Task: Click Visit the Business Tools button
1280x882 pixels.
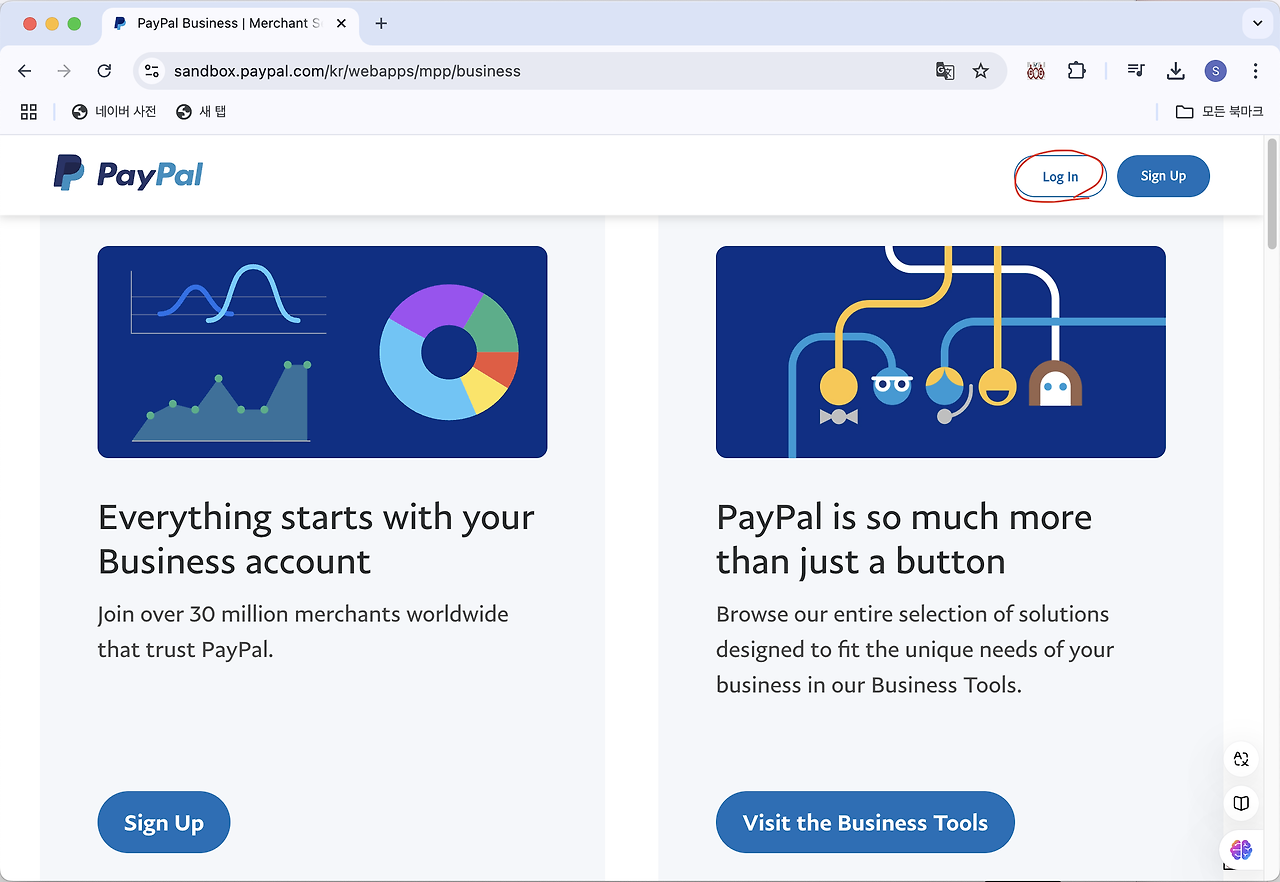Action: 865,822
